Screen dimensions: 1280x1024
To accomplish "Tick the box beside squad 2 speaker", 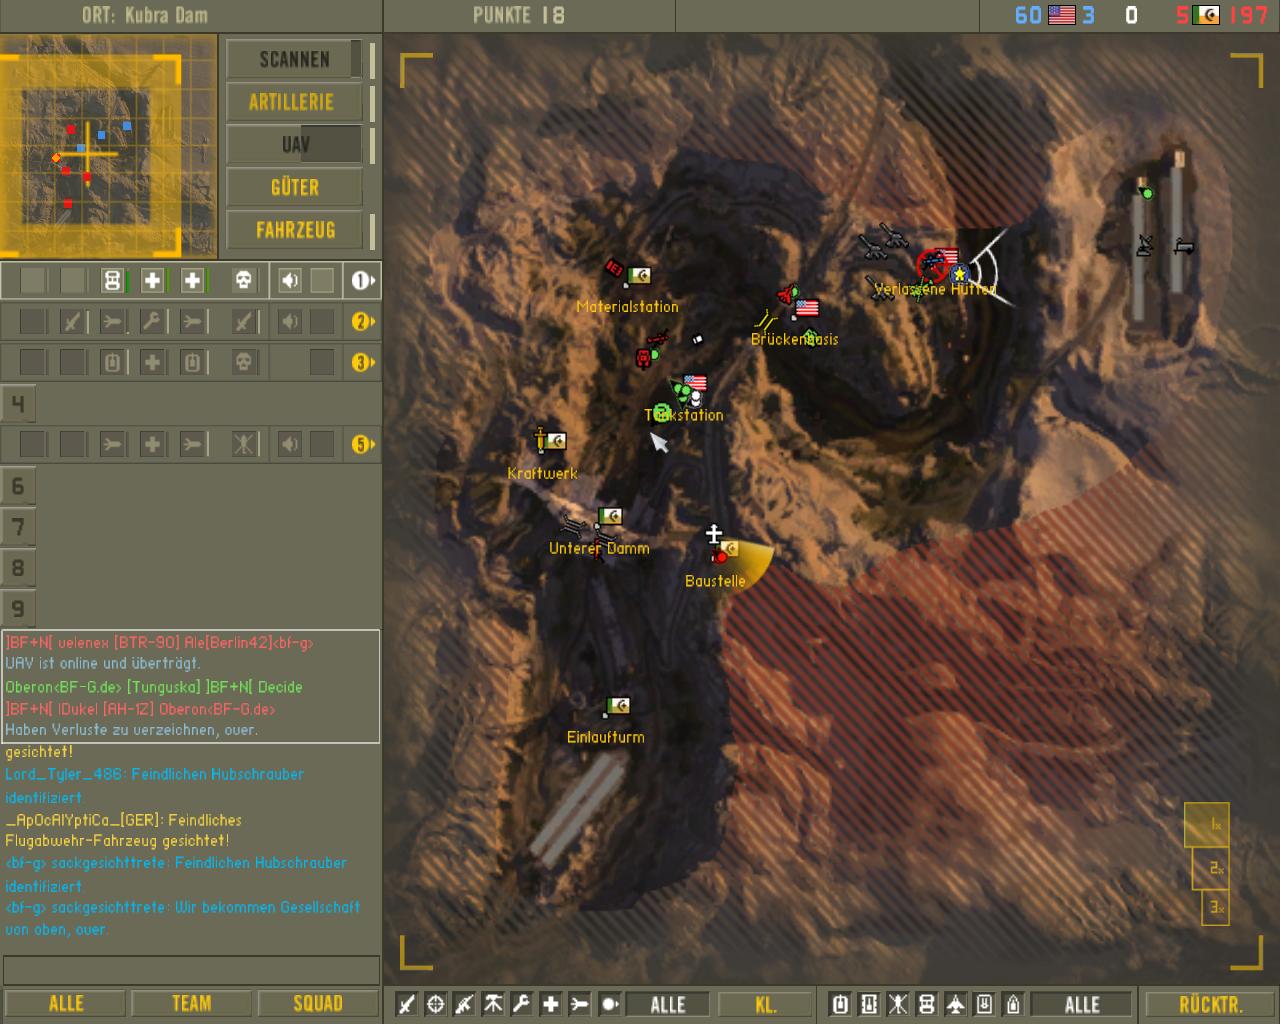I will (x=322, y=322).
